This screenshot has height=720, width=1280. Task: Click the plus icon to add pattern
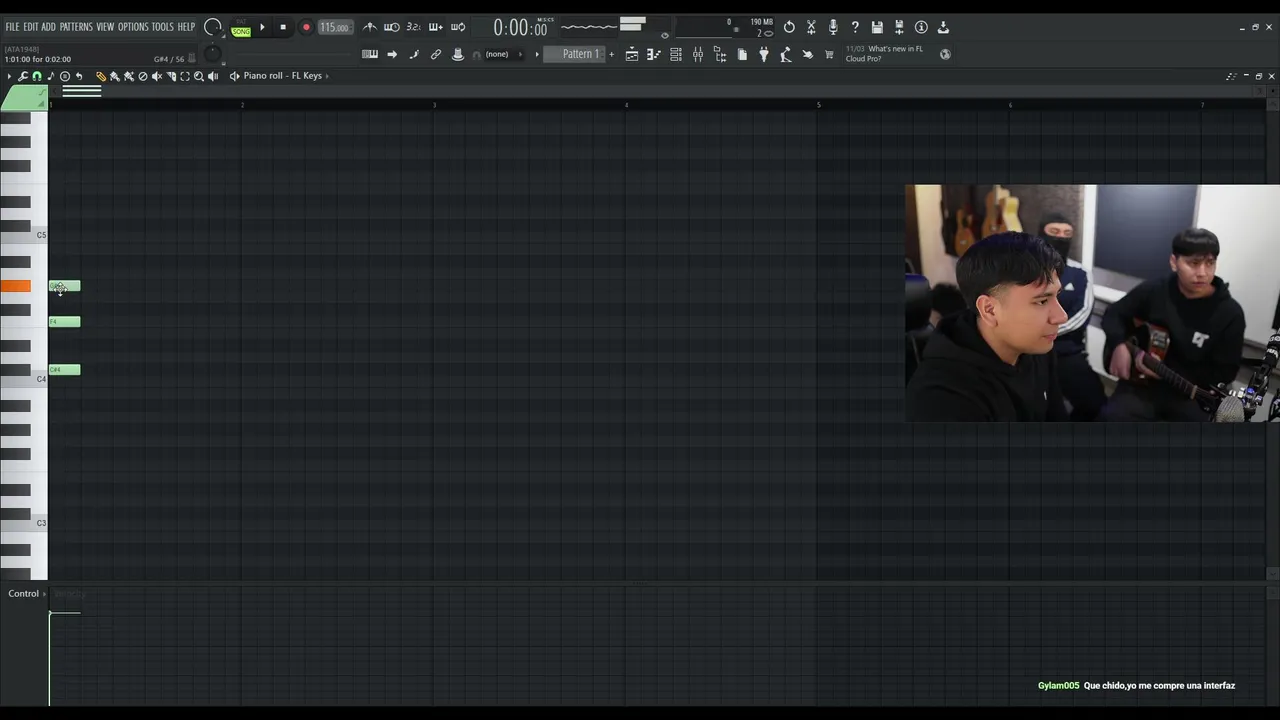pos(612,54)
